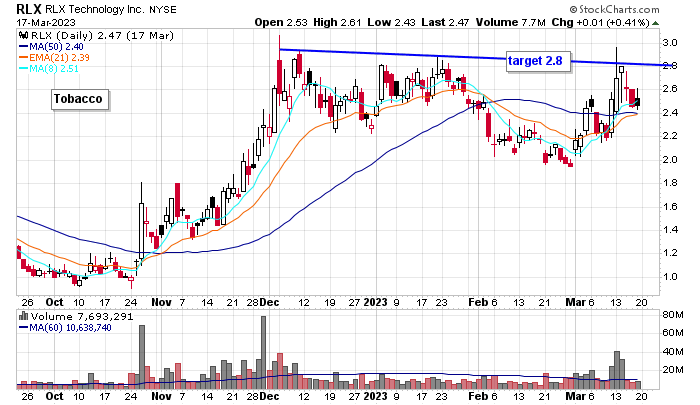Click the Oct label on price chart axis

tap(54, 302)
